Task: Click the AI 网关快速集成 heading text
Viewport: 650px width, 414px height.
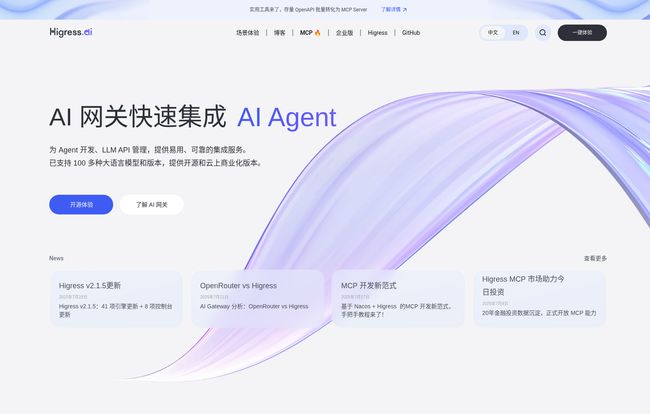Action: [138, 117]
